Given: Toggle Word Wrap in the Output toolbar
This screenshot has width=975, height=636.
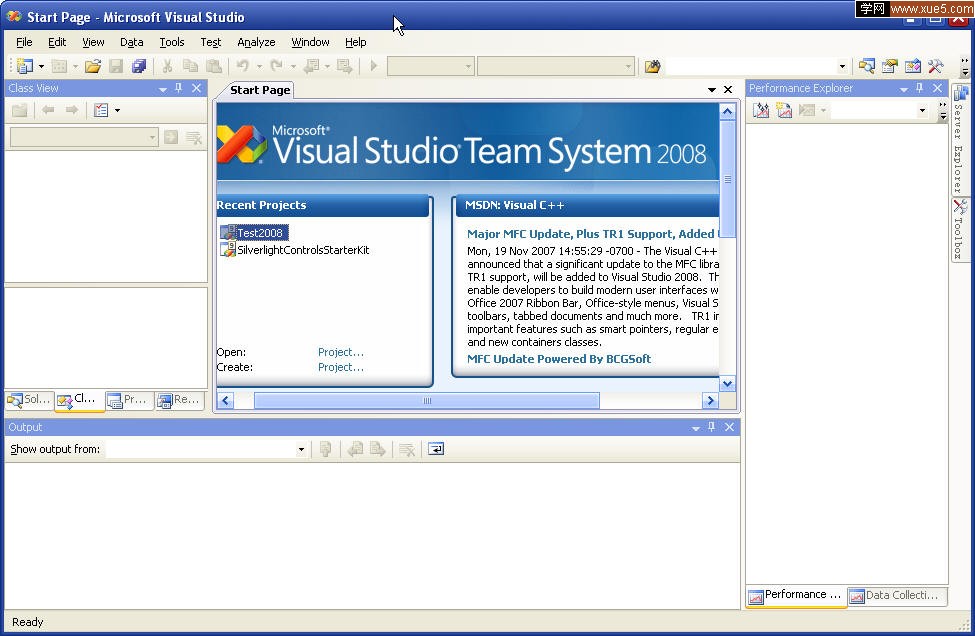Looking at the screenshot, I should point(436,449).
